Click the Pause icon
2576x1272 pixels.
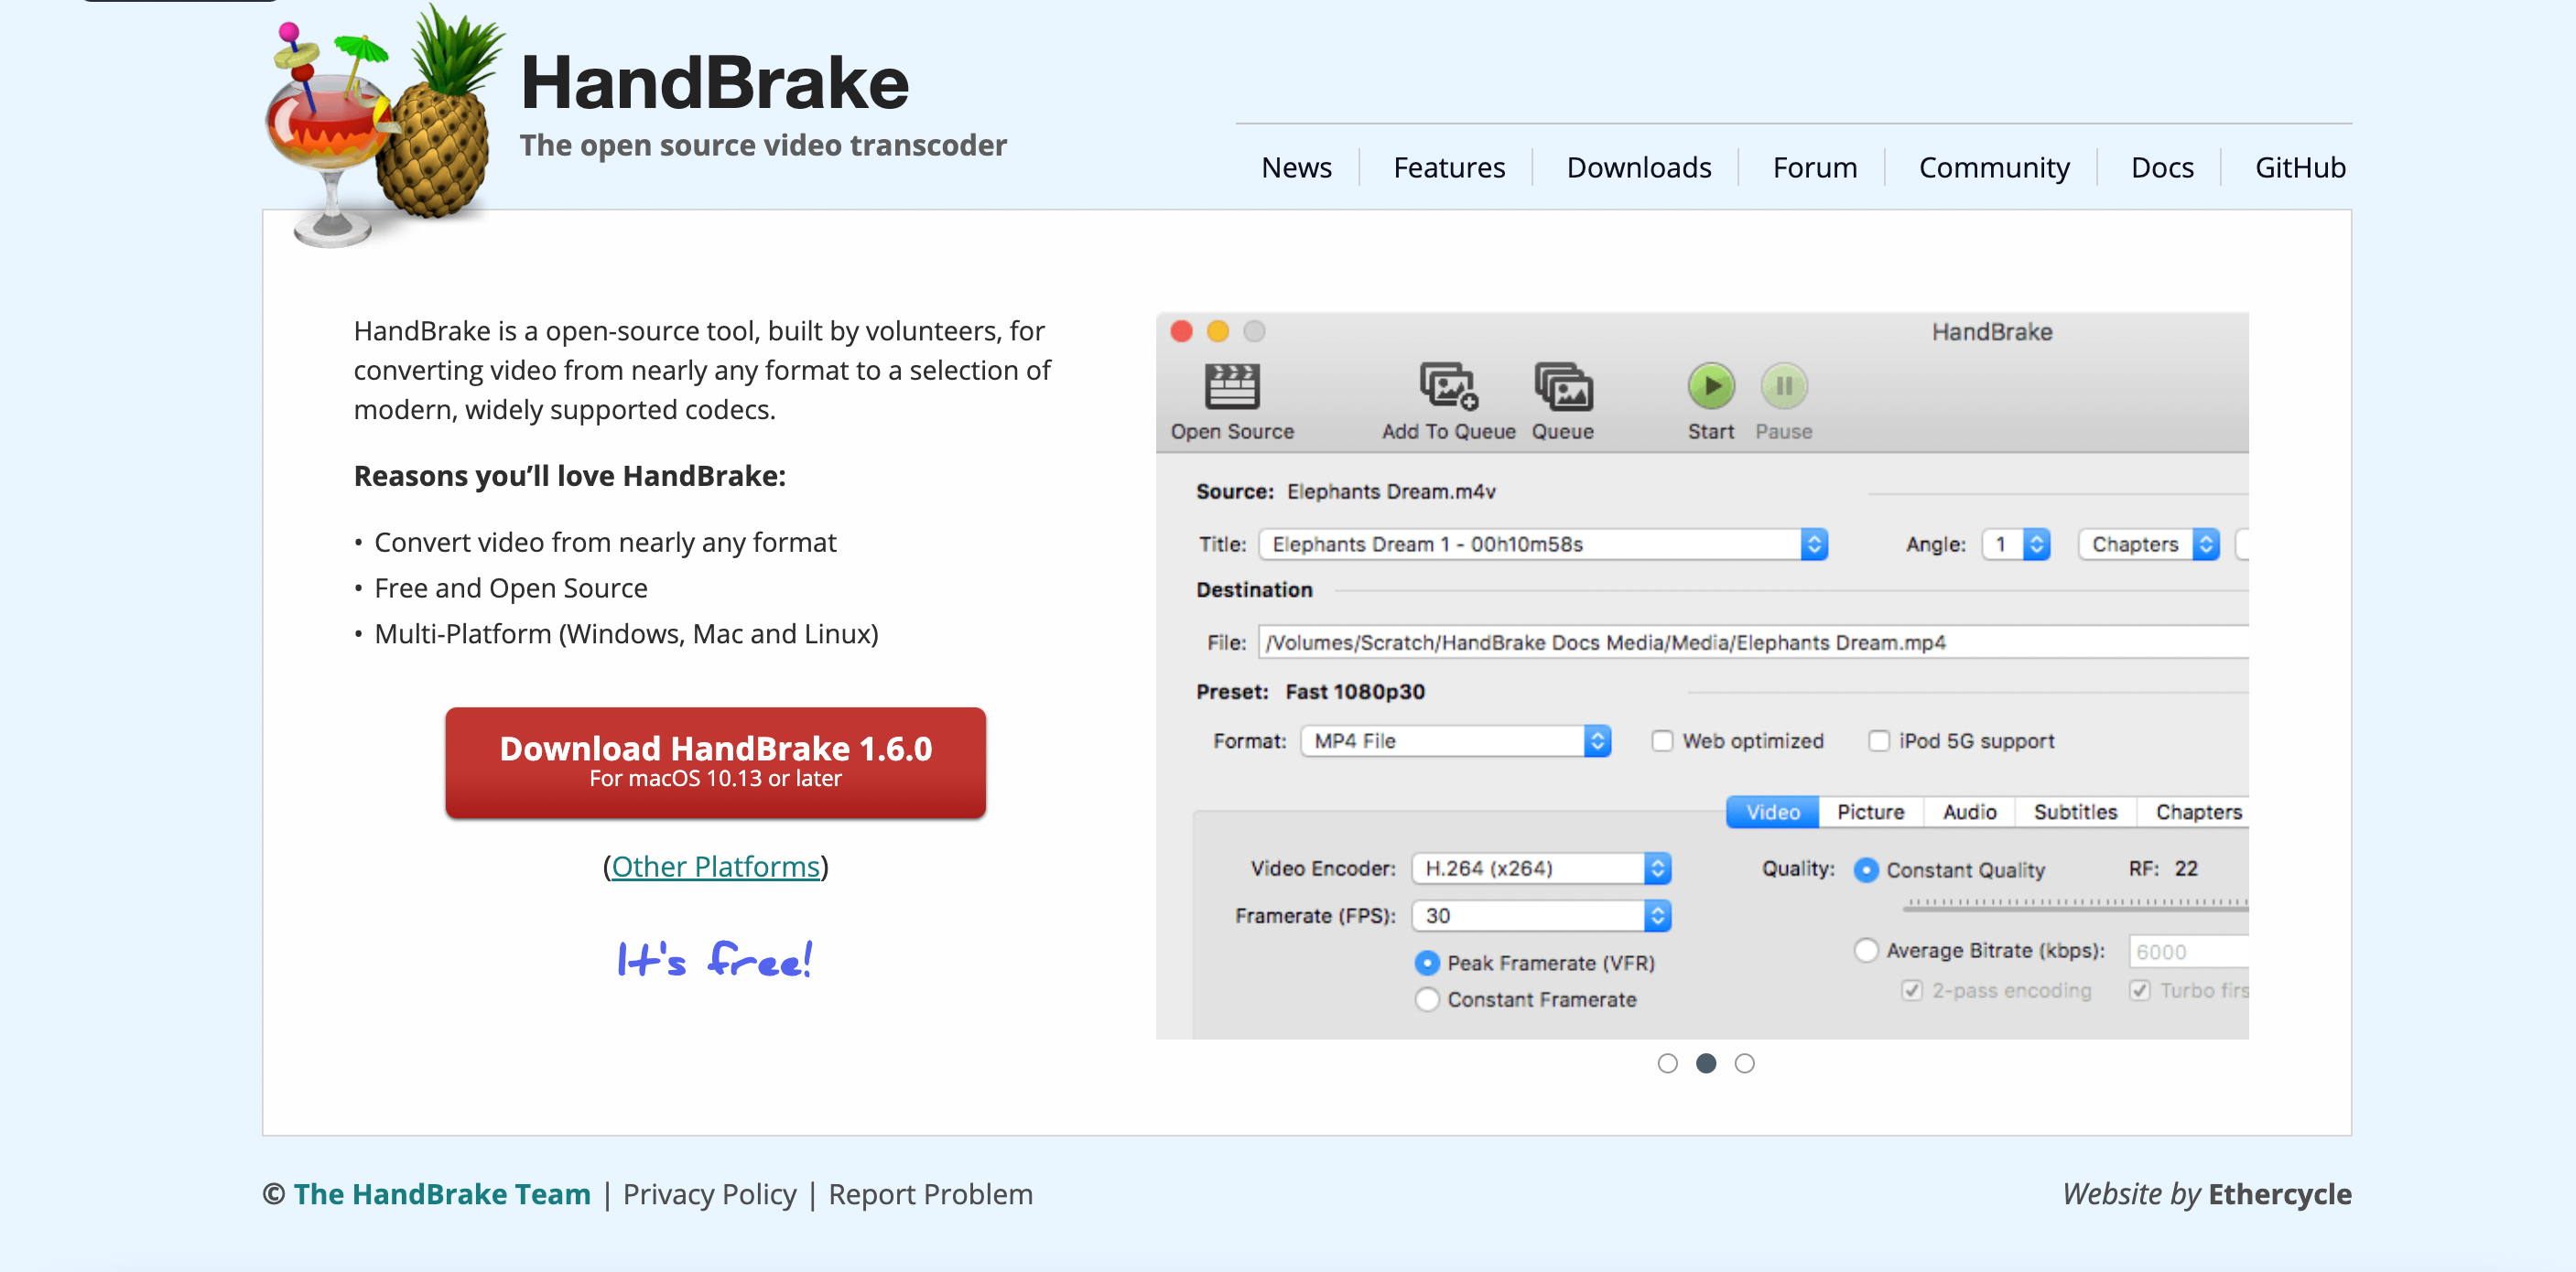[x=1783, y=386]
